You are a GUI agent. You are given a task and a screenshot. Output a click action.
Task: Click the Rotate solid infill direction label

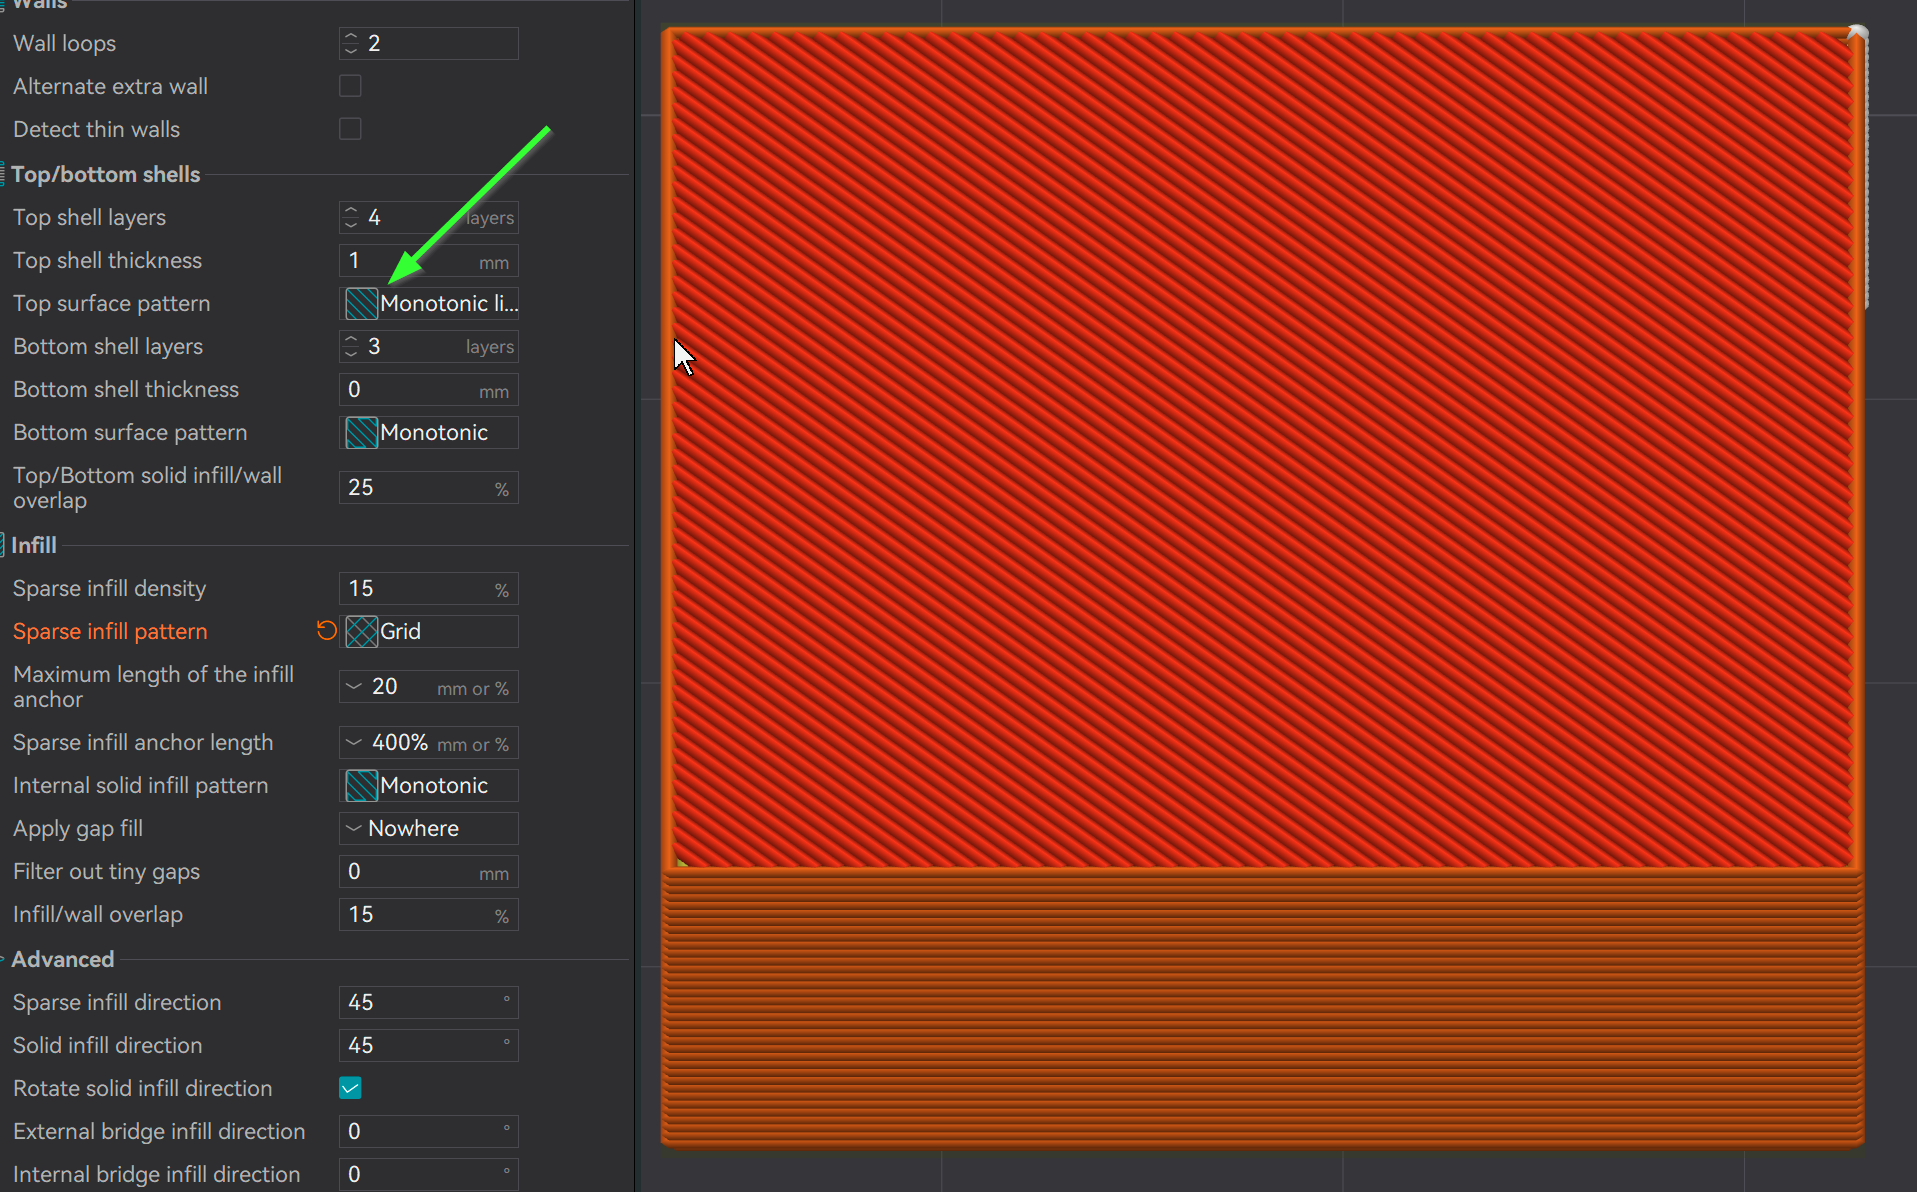143,1088
